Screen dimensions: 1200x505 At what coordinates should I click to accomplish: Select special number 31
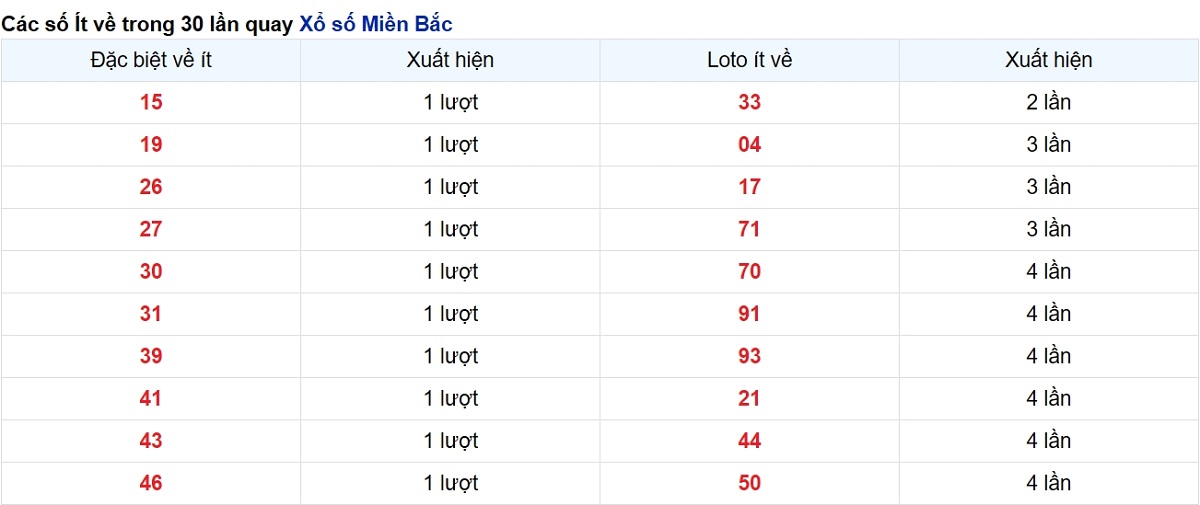tap(151, 314)
